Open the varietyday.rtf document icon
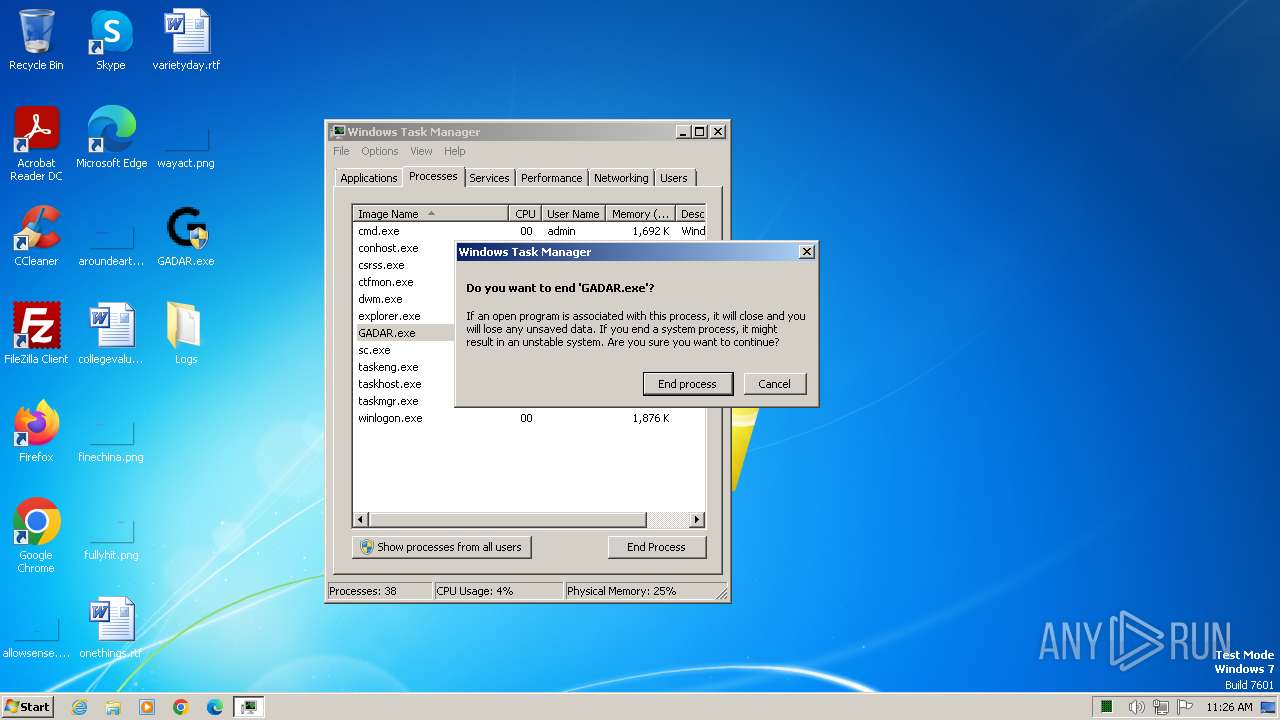1280x720 pixels. 186,40
